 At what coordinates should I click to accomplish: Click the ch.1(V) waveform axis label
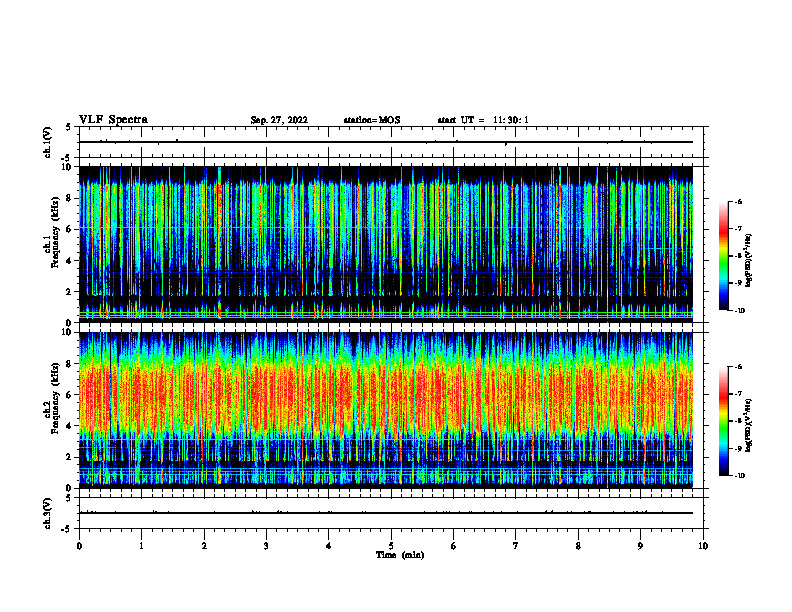pyautogui.click(x=48, y=142)
